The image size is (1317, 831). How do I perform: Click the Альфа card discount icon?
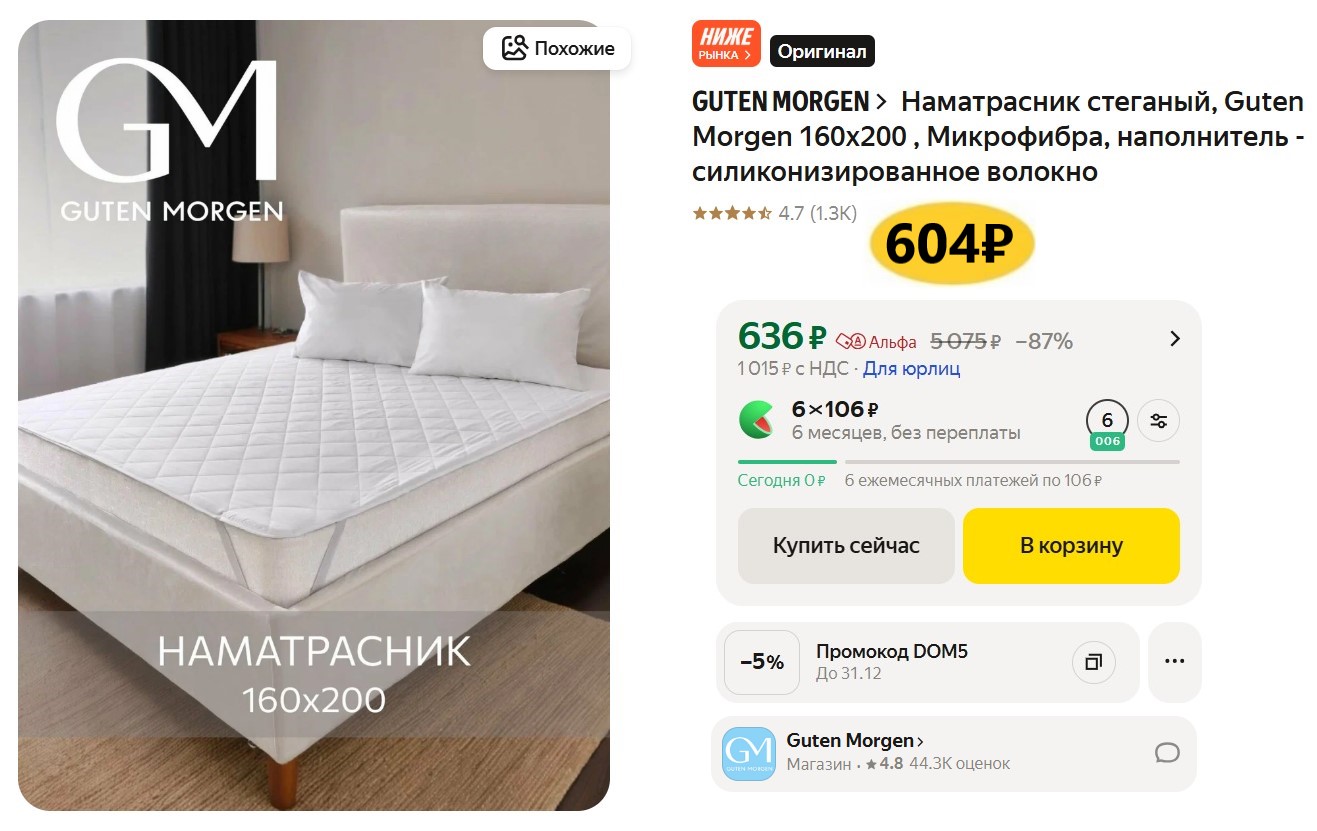click(850, 341)
